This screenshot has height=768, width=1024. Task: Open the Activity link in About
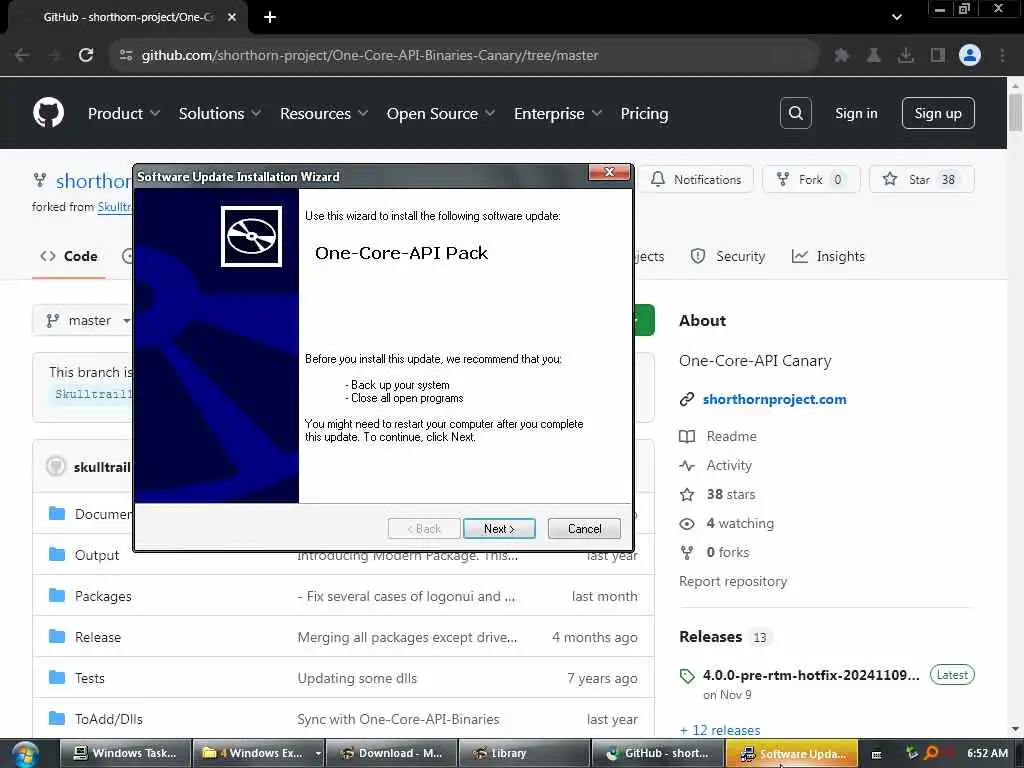729,465
